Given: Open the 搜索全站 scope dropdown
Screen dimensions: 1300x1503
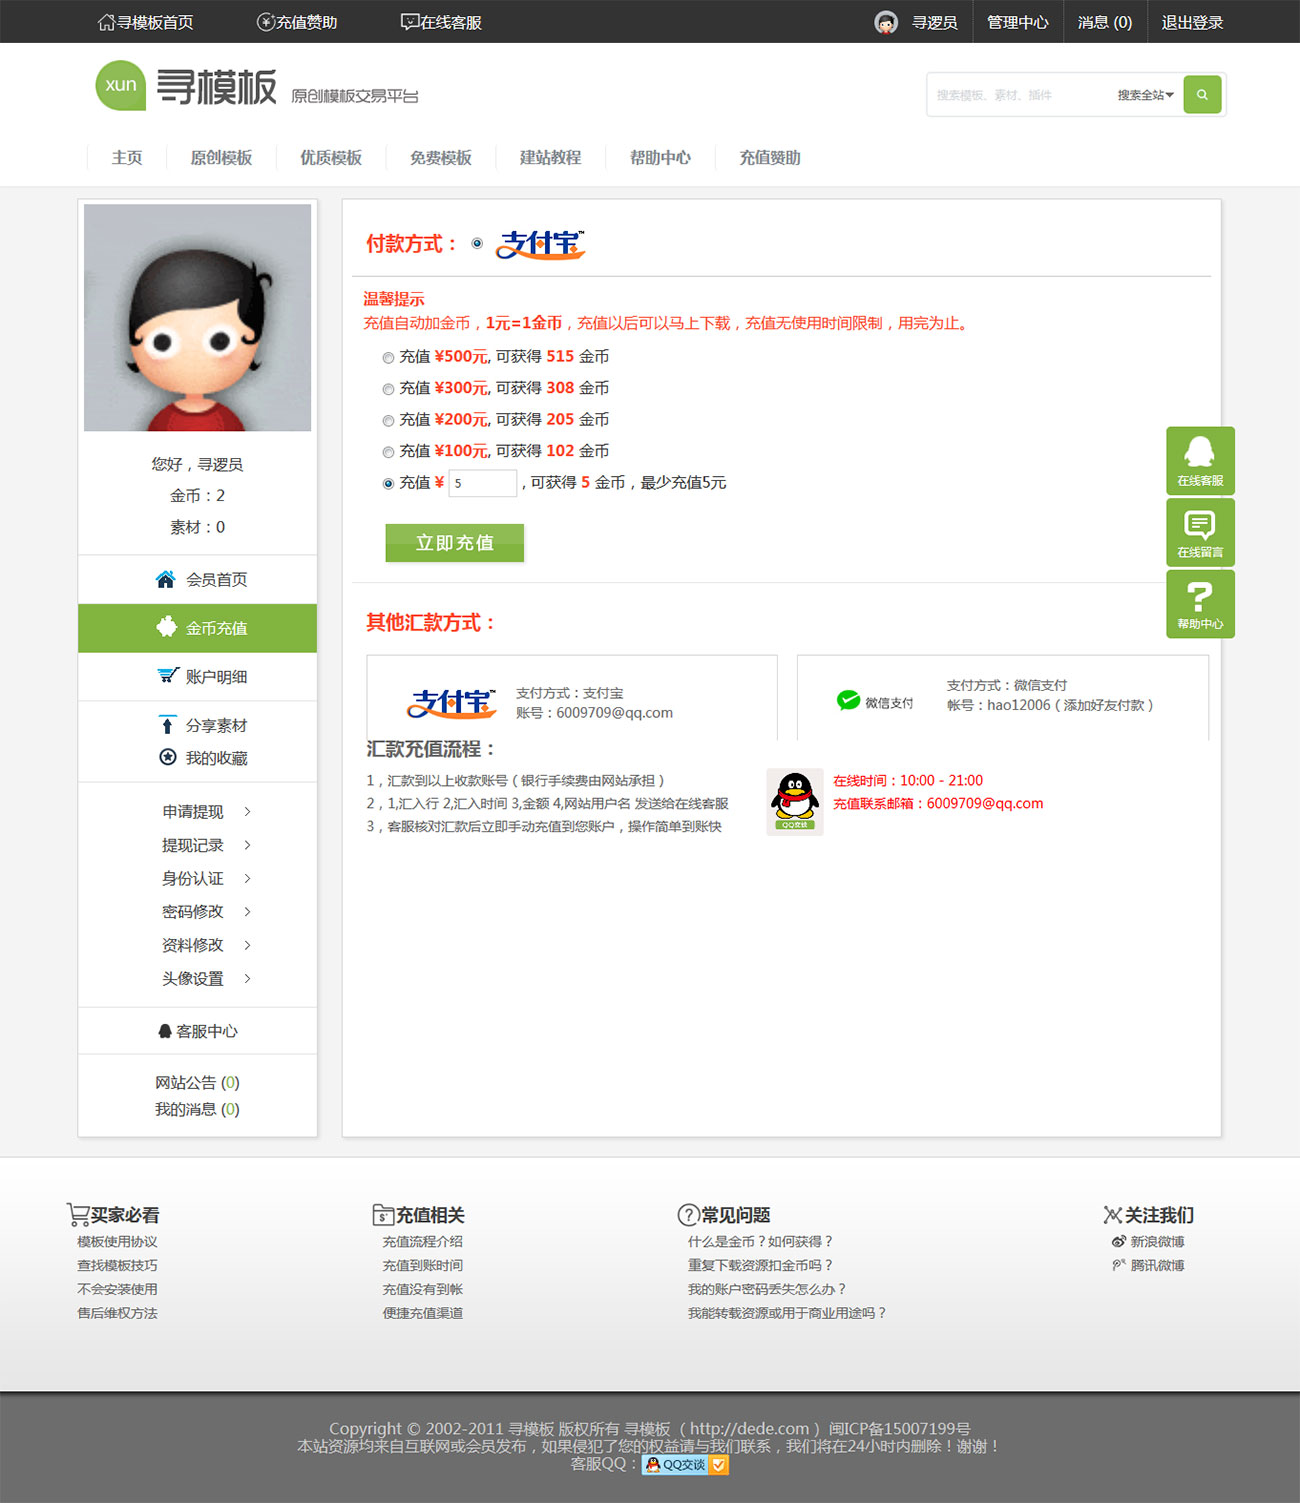Looking at the screenshot, I should (x=1145, y=95).
